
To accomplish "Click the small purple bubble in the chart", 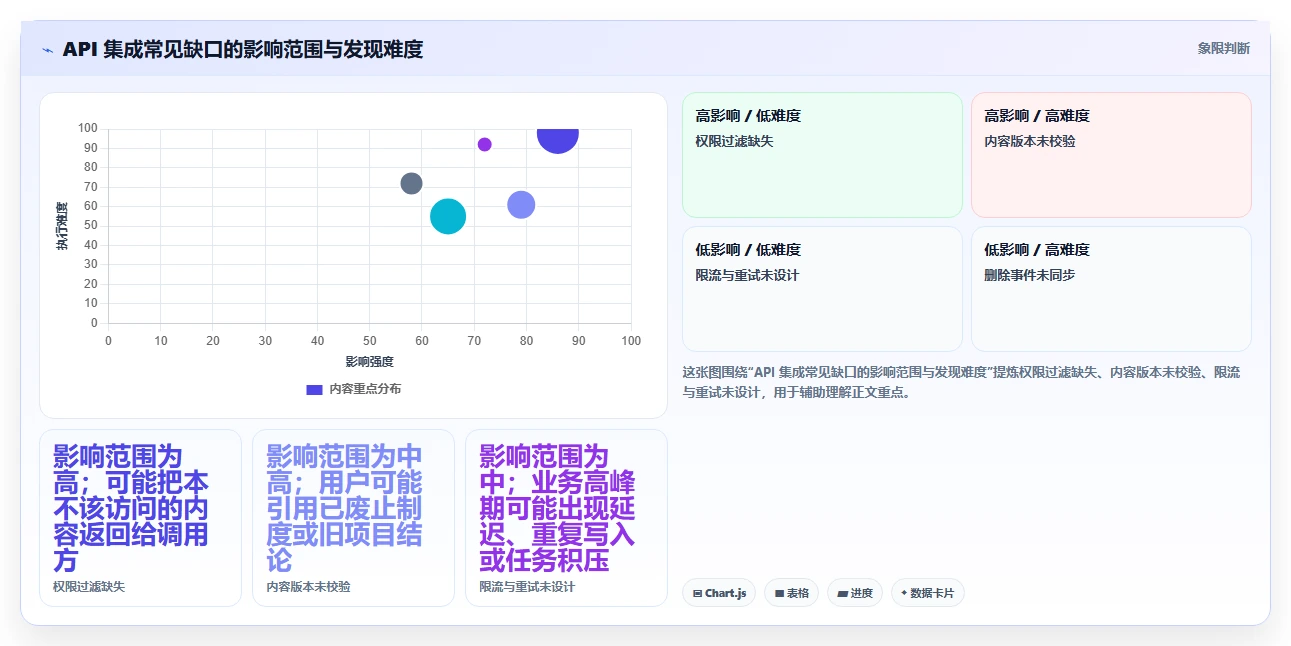I will click(x=484, y=144).
